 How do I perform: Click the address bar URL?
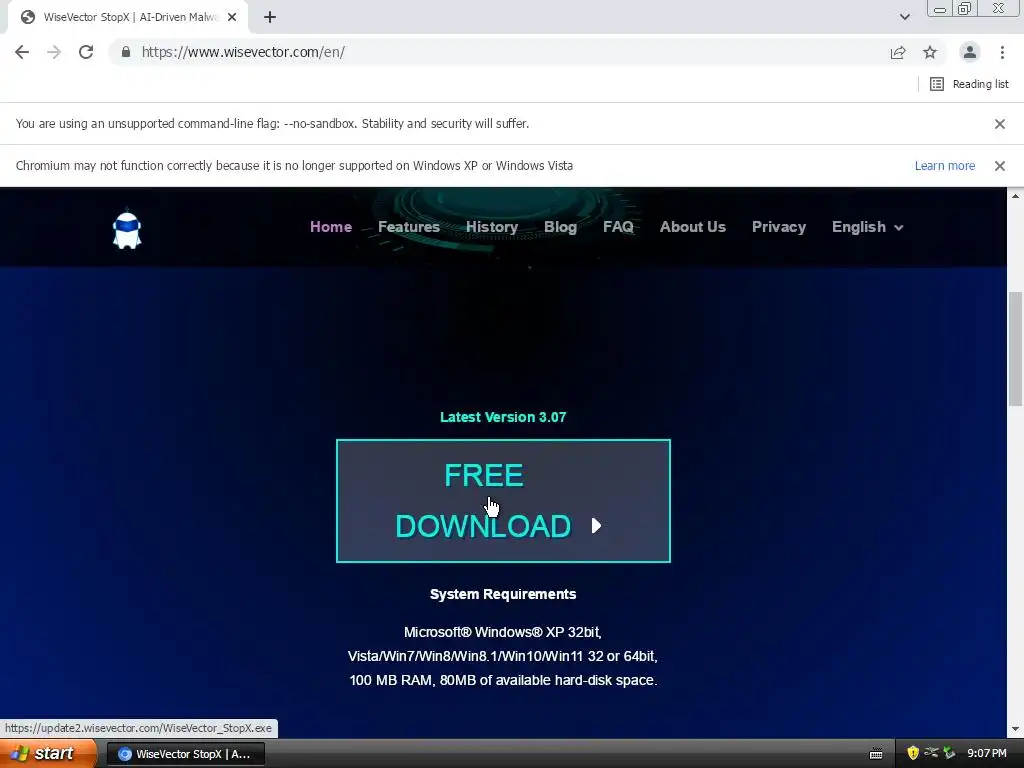click(243, 52)
